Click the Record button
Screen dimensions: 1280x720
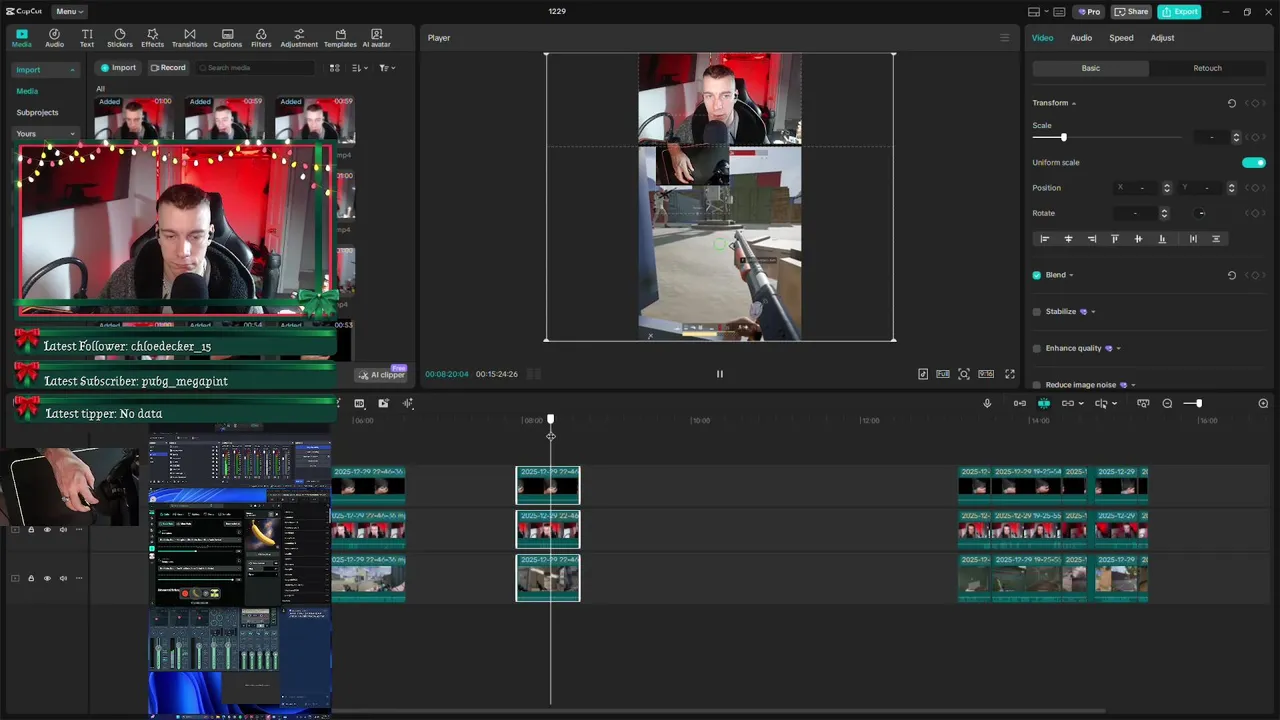[x=168, y=68]
